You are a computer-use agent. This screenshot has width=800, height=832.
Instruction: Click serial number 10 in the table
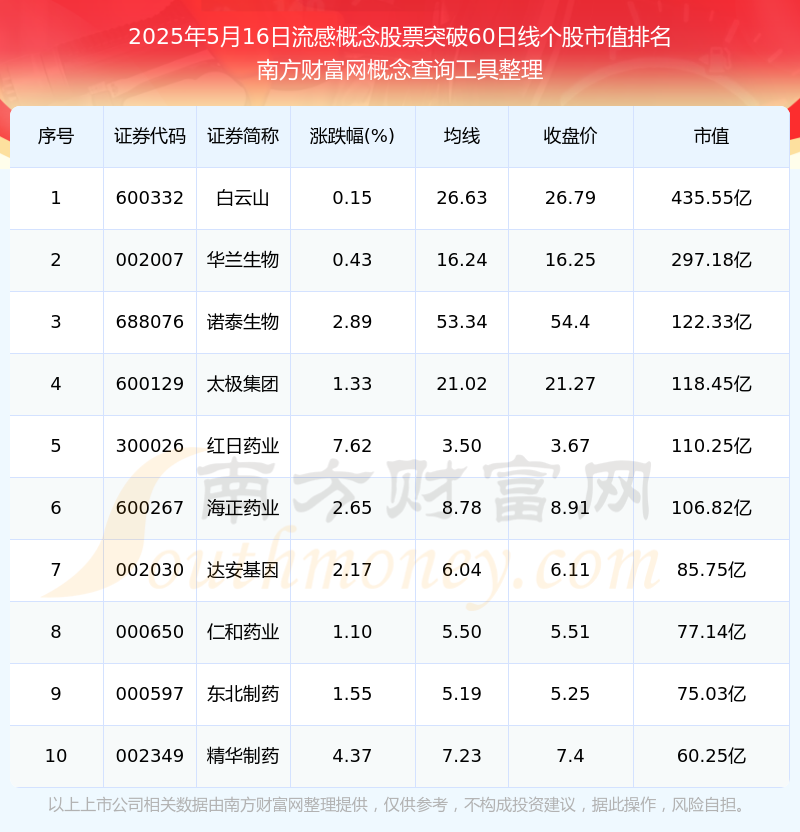(x=56, y=757)
